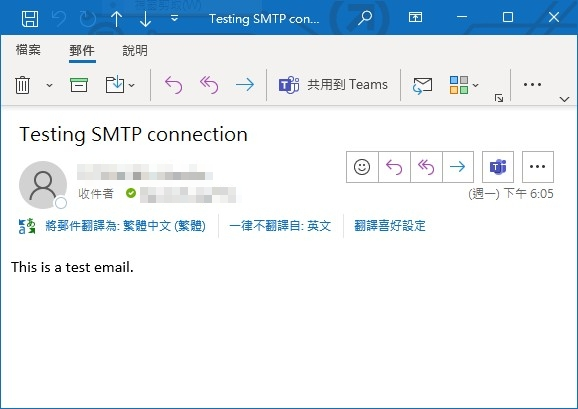Delete message with the ribbon trash icon
The image size is (578, 409).
(22, 85)
